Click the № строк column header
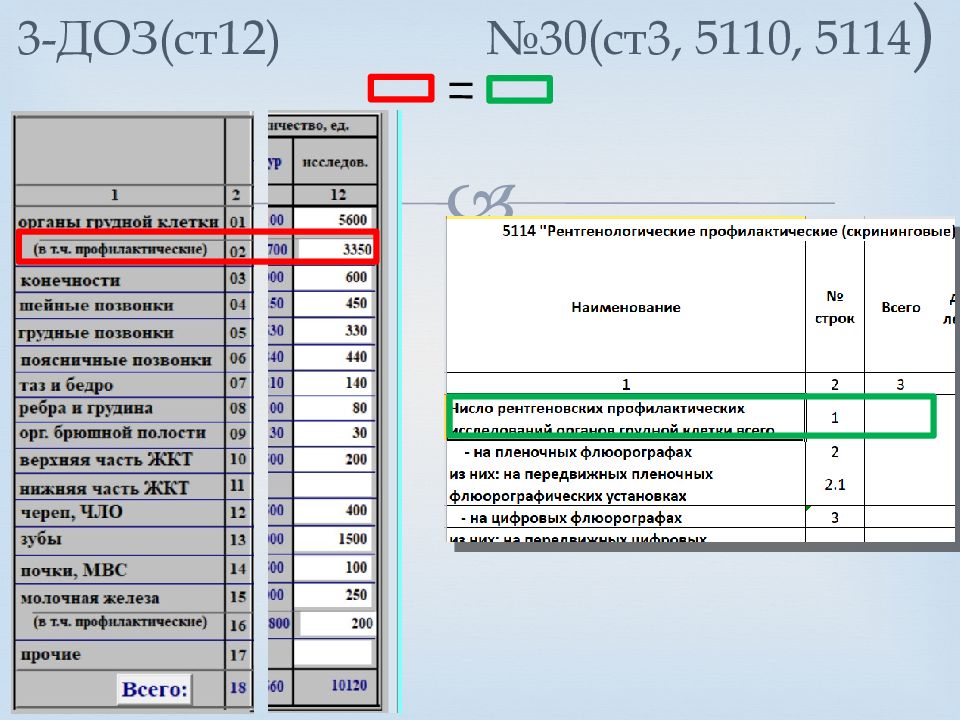This screenshot has height=720, width=960. 834,307
